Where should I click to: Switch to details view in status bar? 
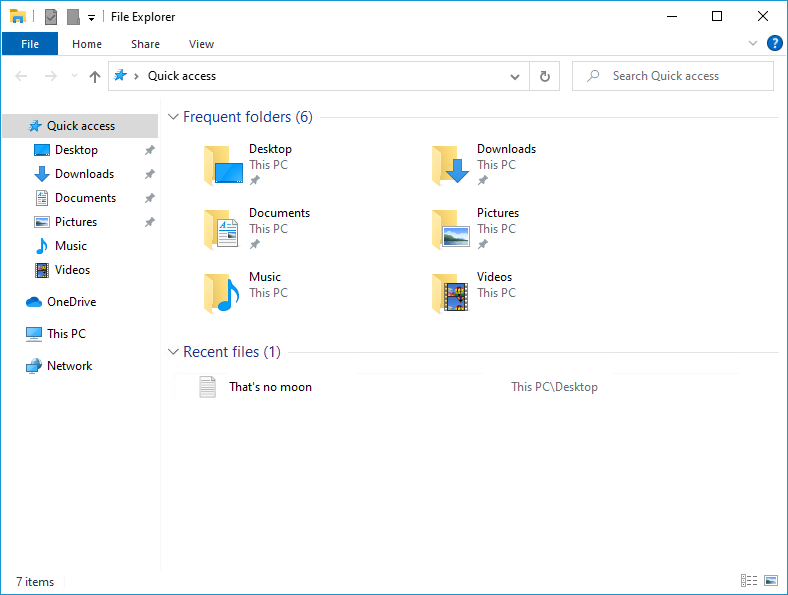pyautogui.click(x=749, y=581)
